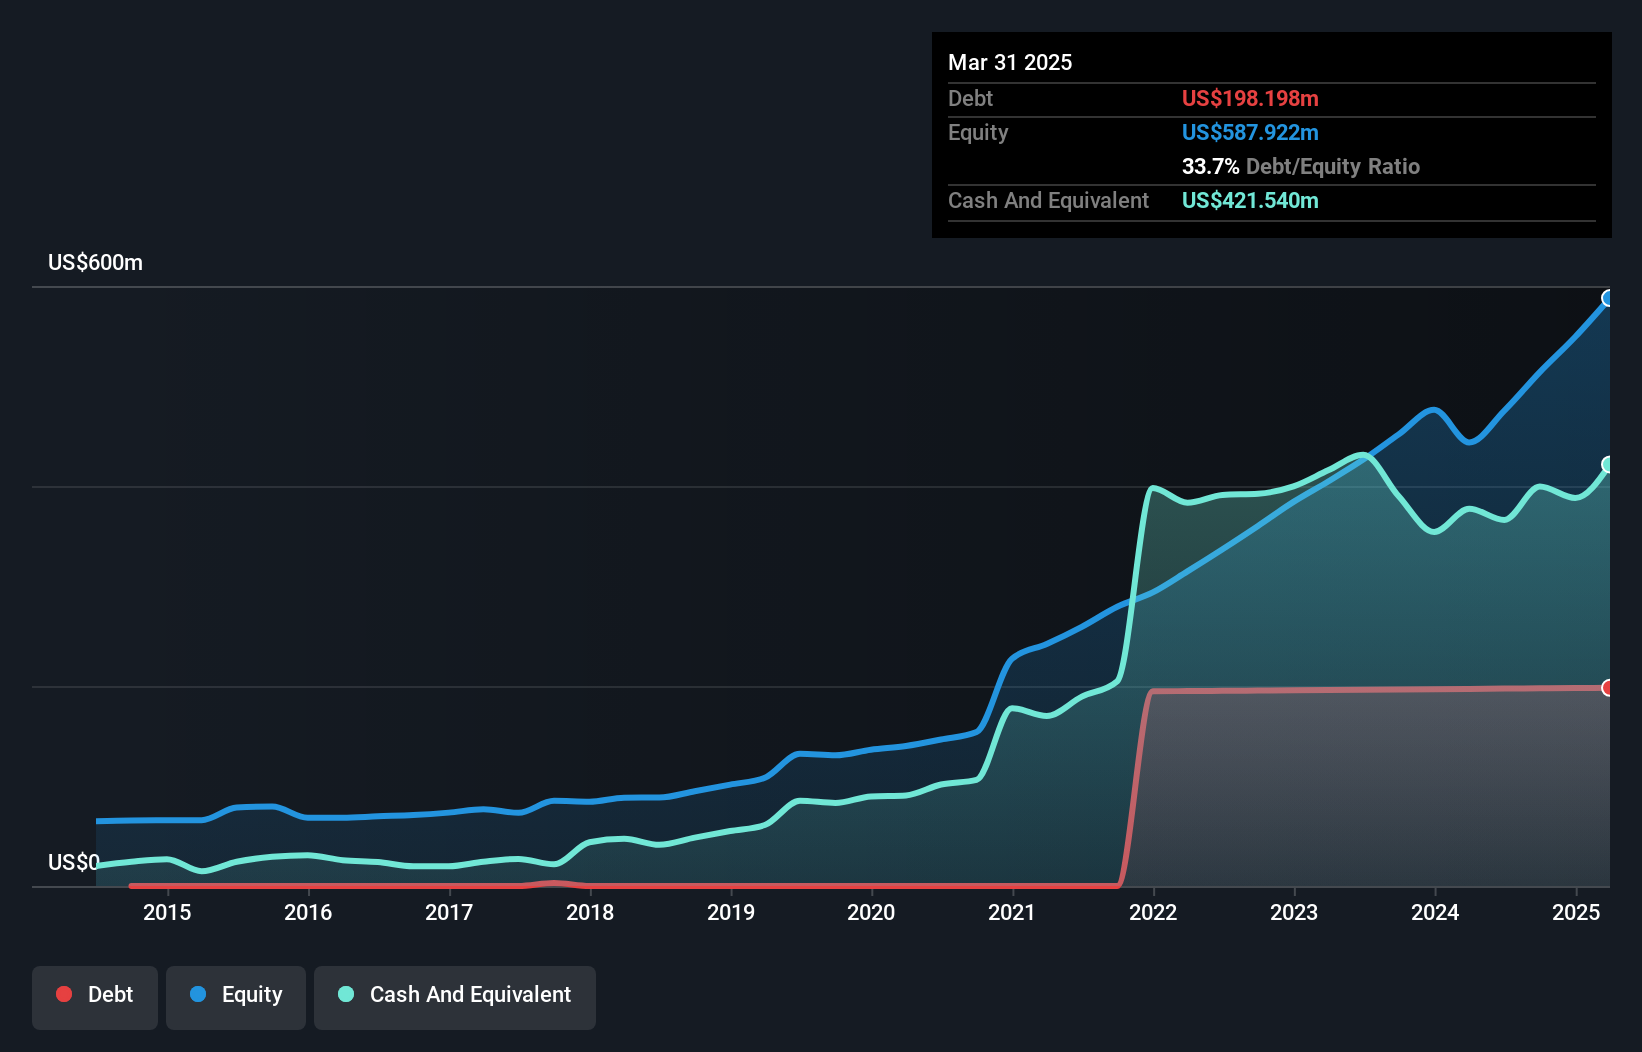Click the US$587.922m equity value
The image size is (1642, 1052).
pyautogui.click(x=1250, y=132)
